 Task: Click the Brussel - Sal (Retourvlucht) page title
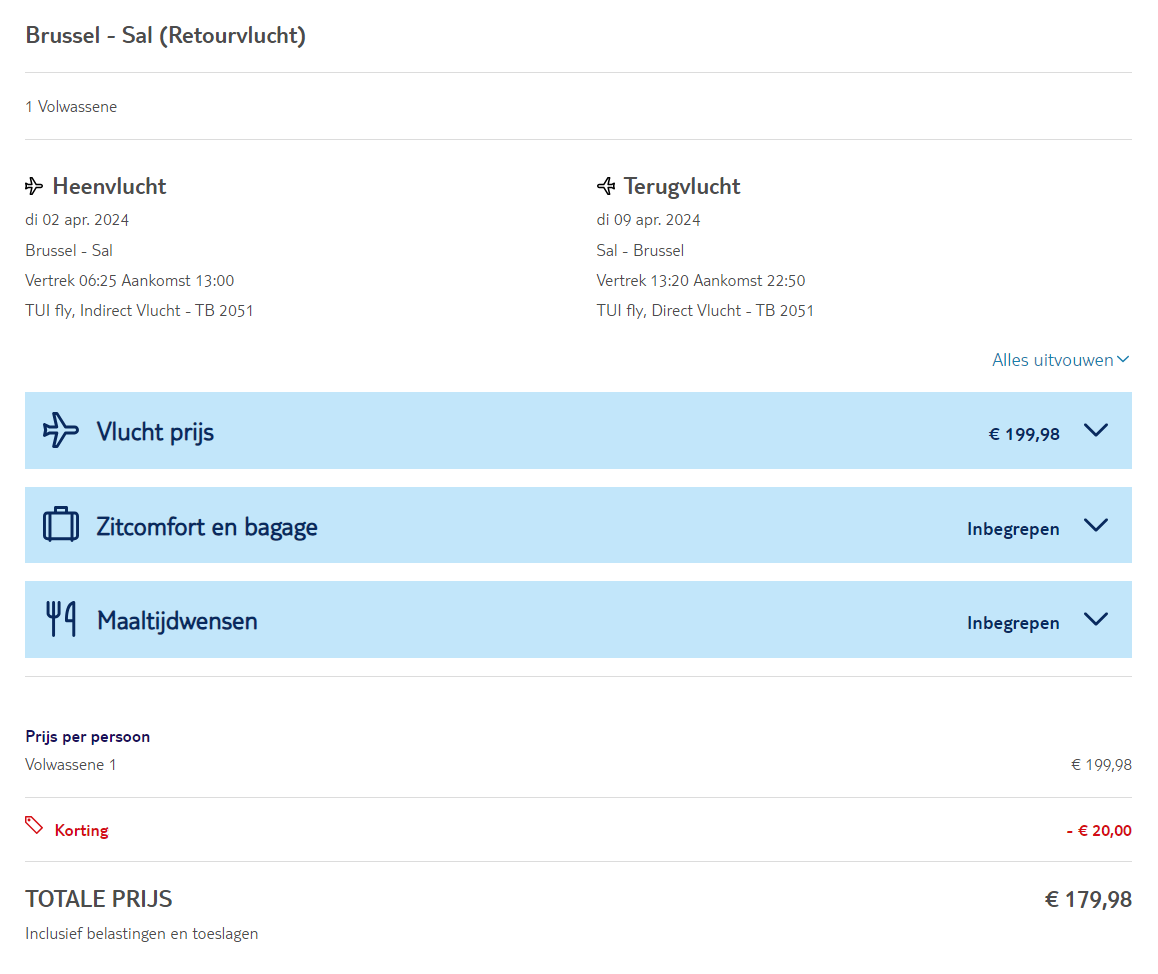click(166, 36)
